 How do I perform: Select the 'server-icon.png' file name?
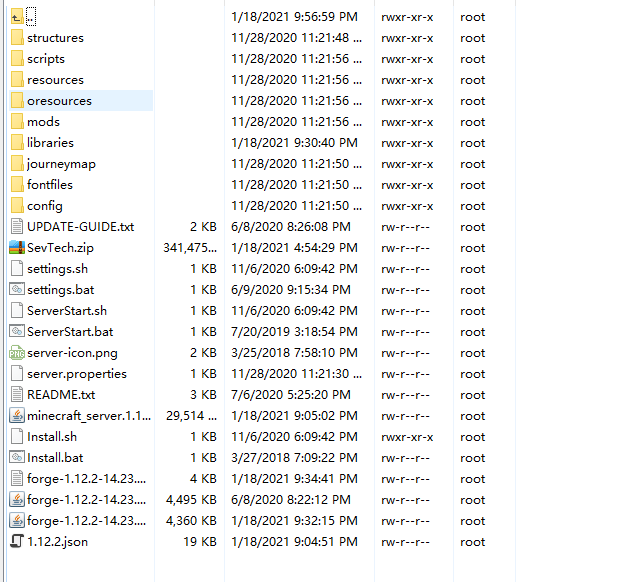pyautogui.click(x=72, y=353)
